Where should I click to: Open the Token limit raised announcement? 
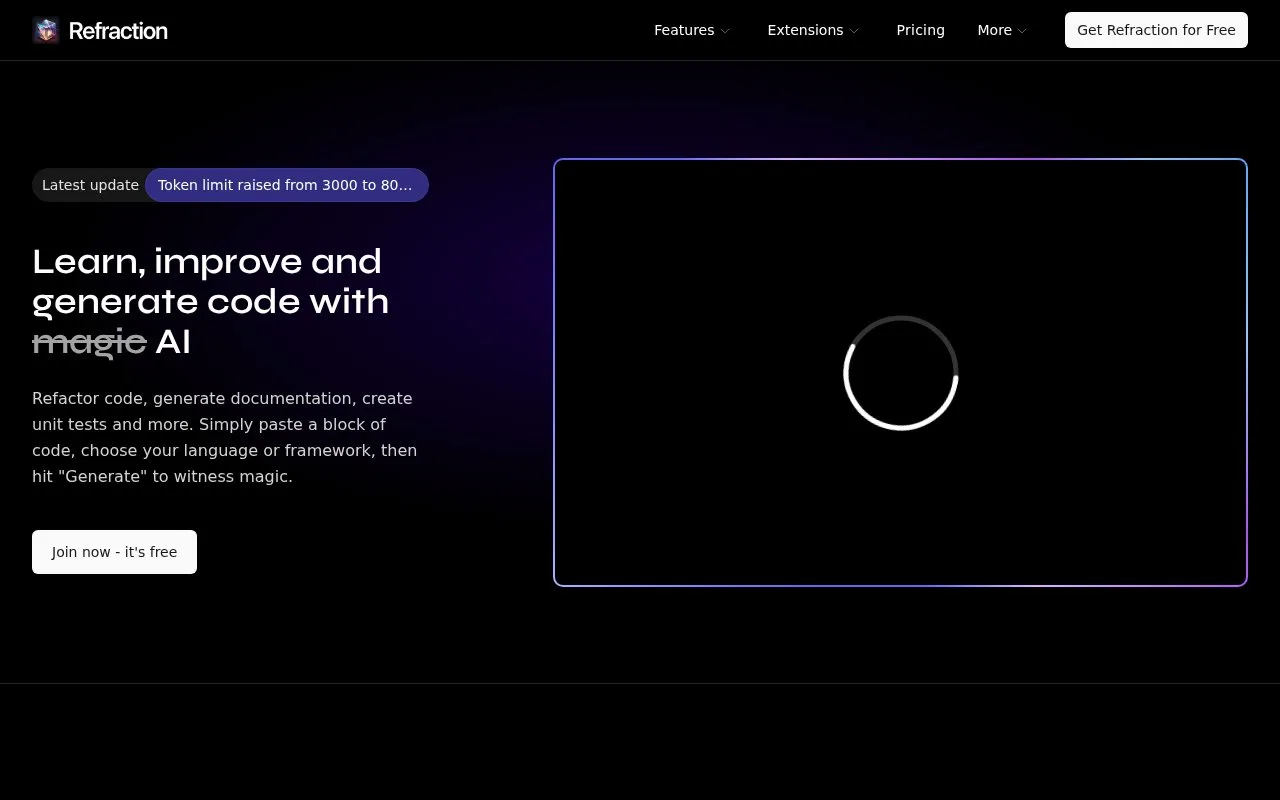[286, 185]
